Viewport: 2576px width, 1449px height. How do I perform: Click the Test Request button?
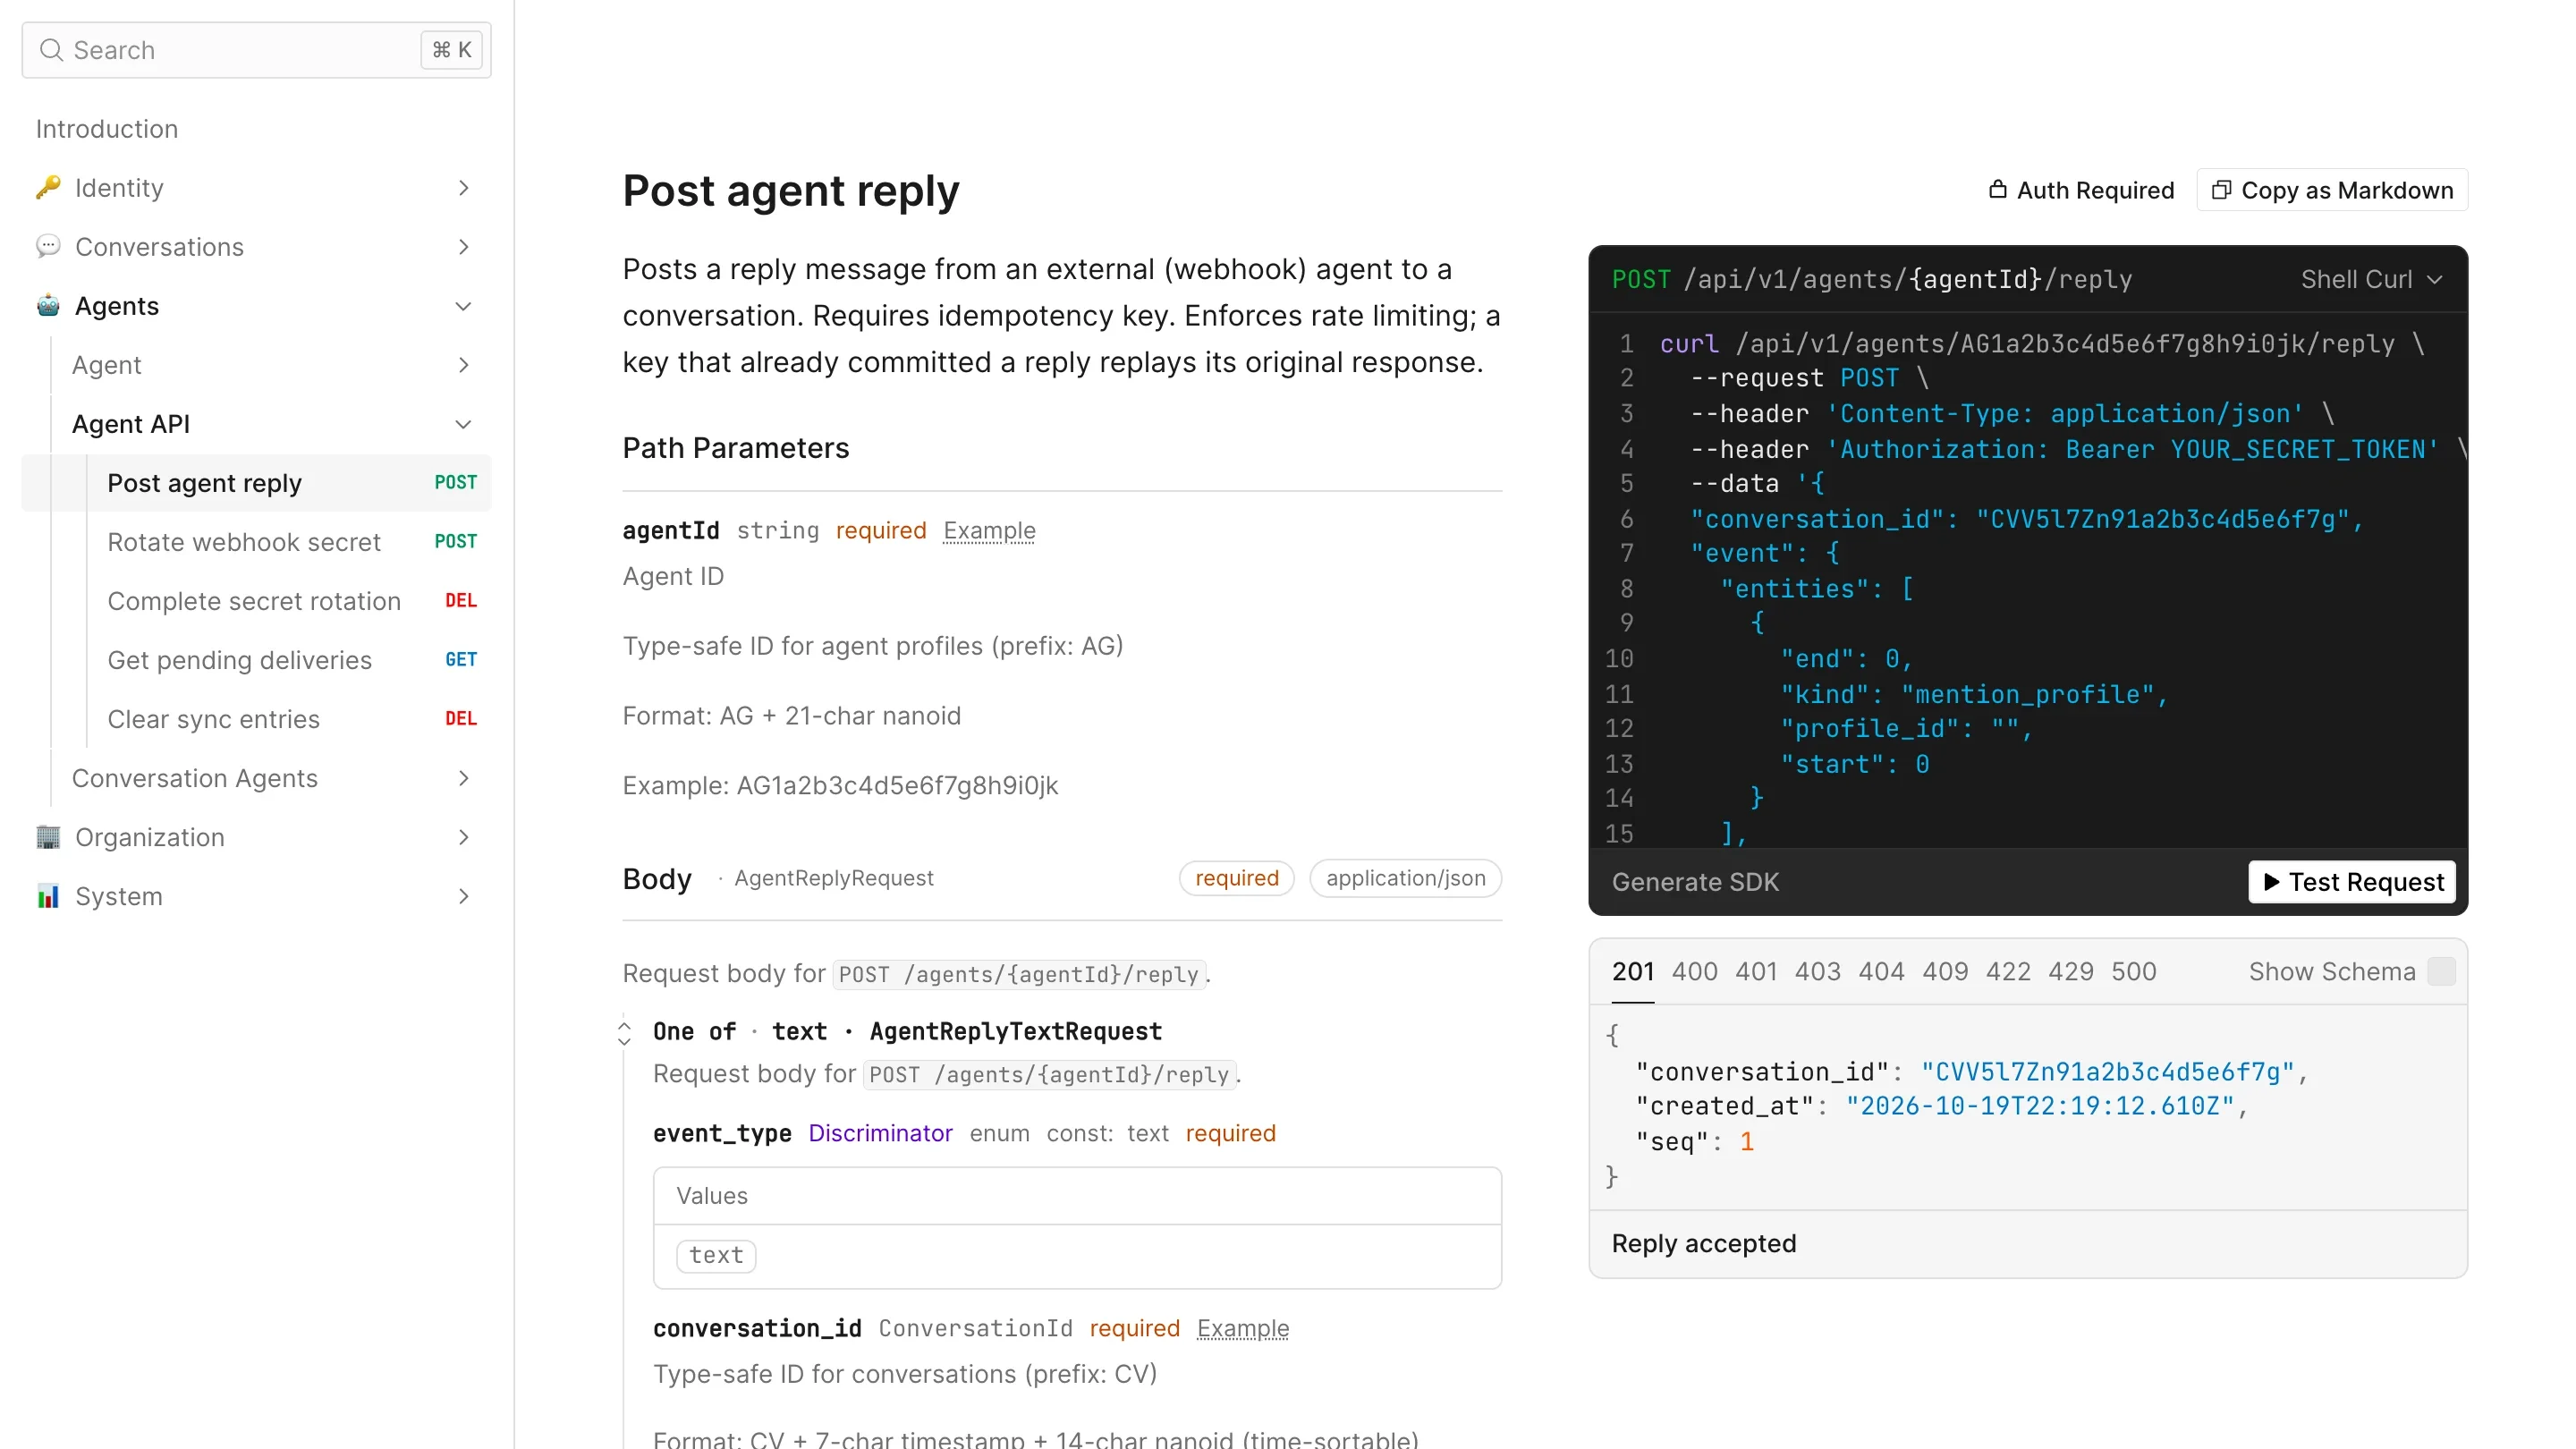click(2352, 882)
